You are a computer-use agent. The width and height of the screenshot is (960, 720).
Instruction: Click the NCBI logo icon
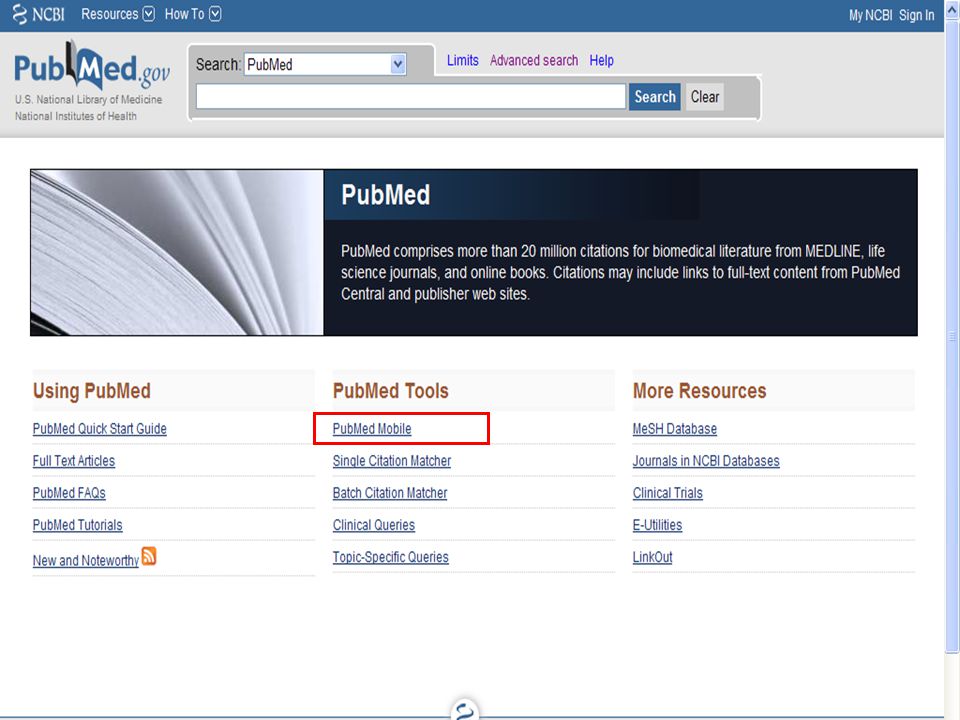coord(39,14)
